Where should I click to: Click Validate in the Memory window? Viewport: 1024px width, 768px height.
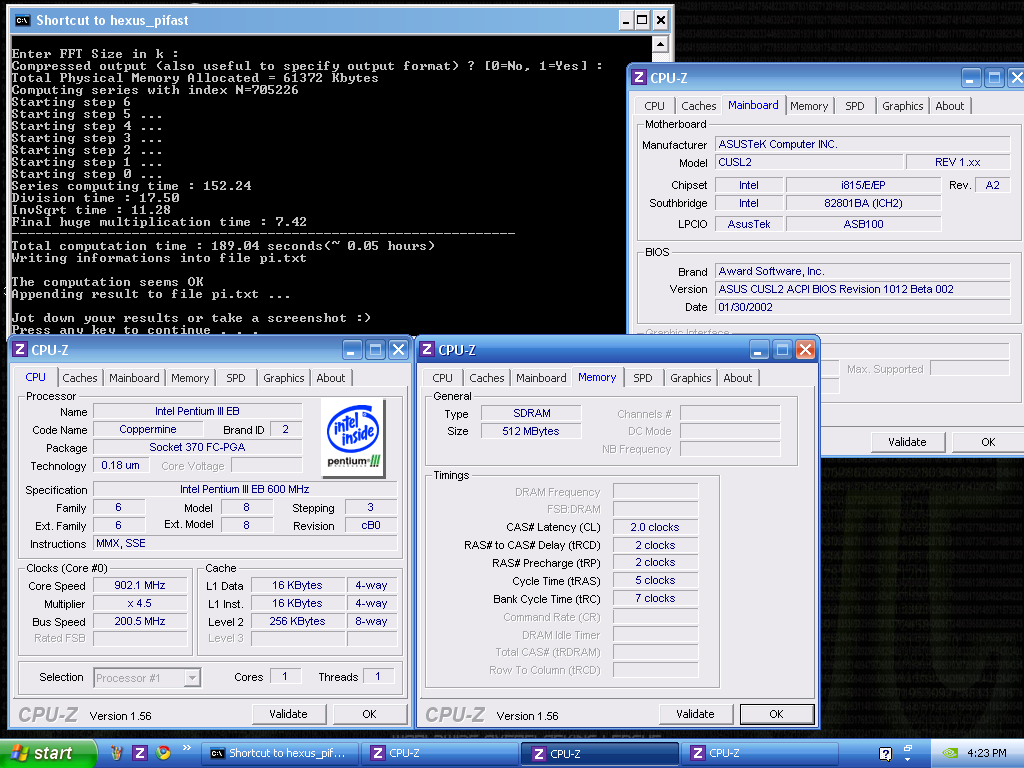point(696,714)
